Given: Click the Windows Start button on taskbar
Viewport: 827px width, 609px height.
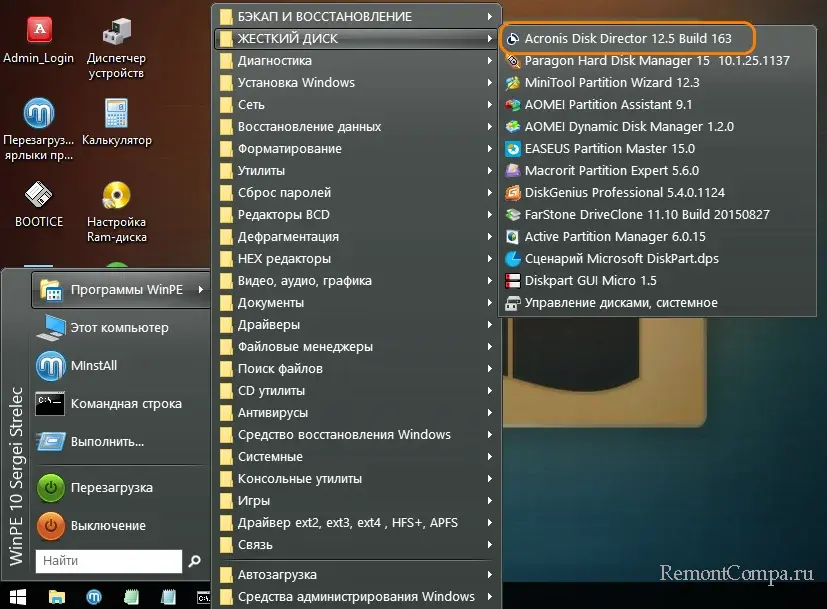Looking at the screenshot, I should 18,597.
